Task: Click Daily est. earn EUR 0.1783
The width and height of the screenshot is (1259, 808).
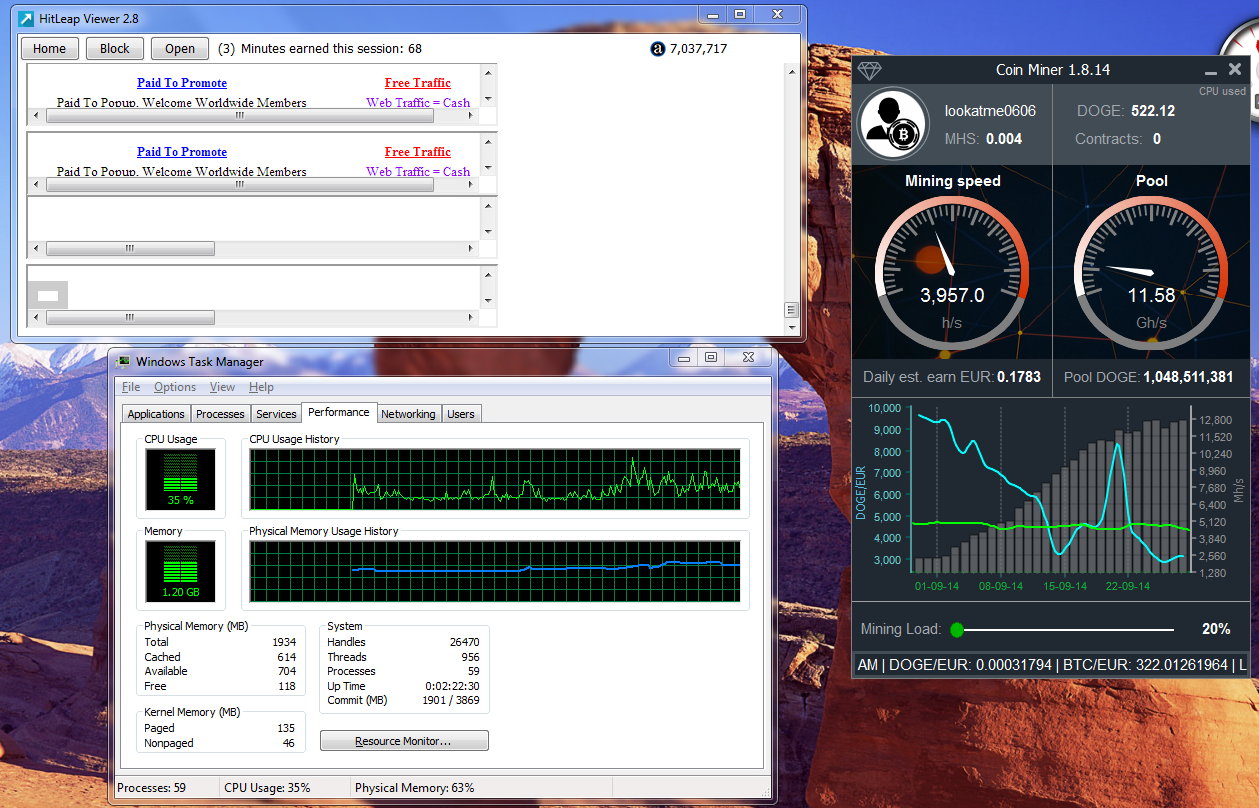Action: pyautogui.click(x=952, y=377)
